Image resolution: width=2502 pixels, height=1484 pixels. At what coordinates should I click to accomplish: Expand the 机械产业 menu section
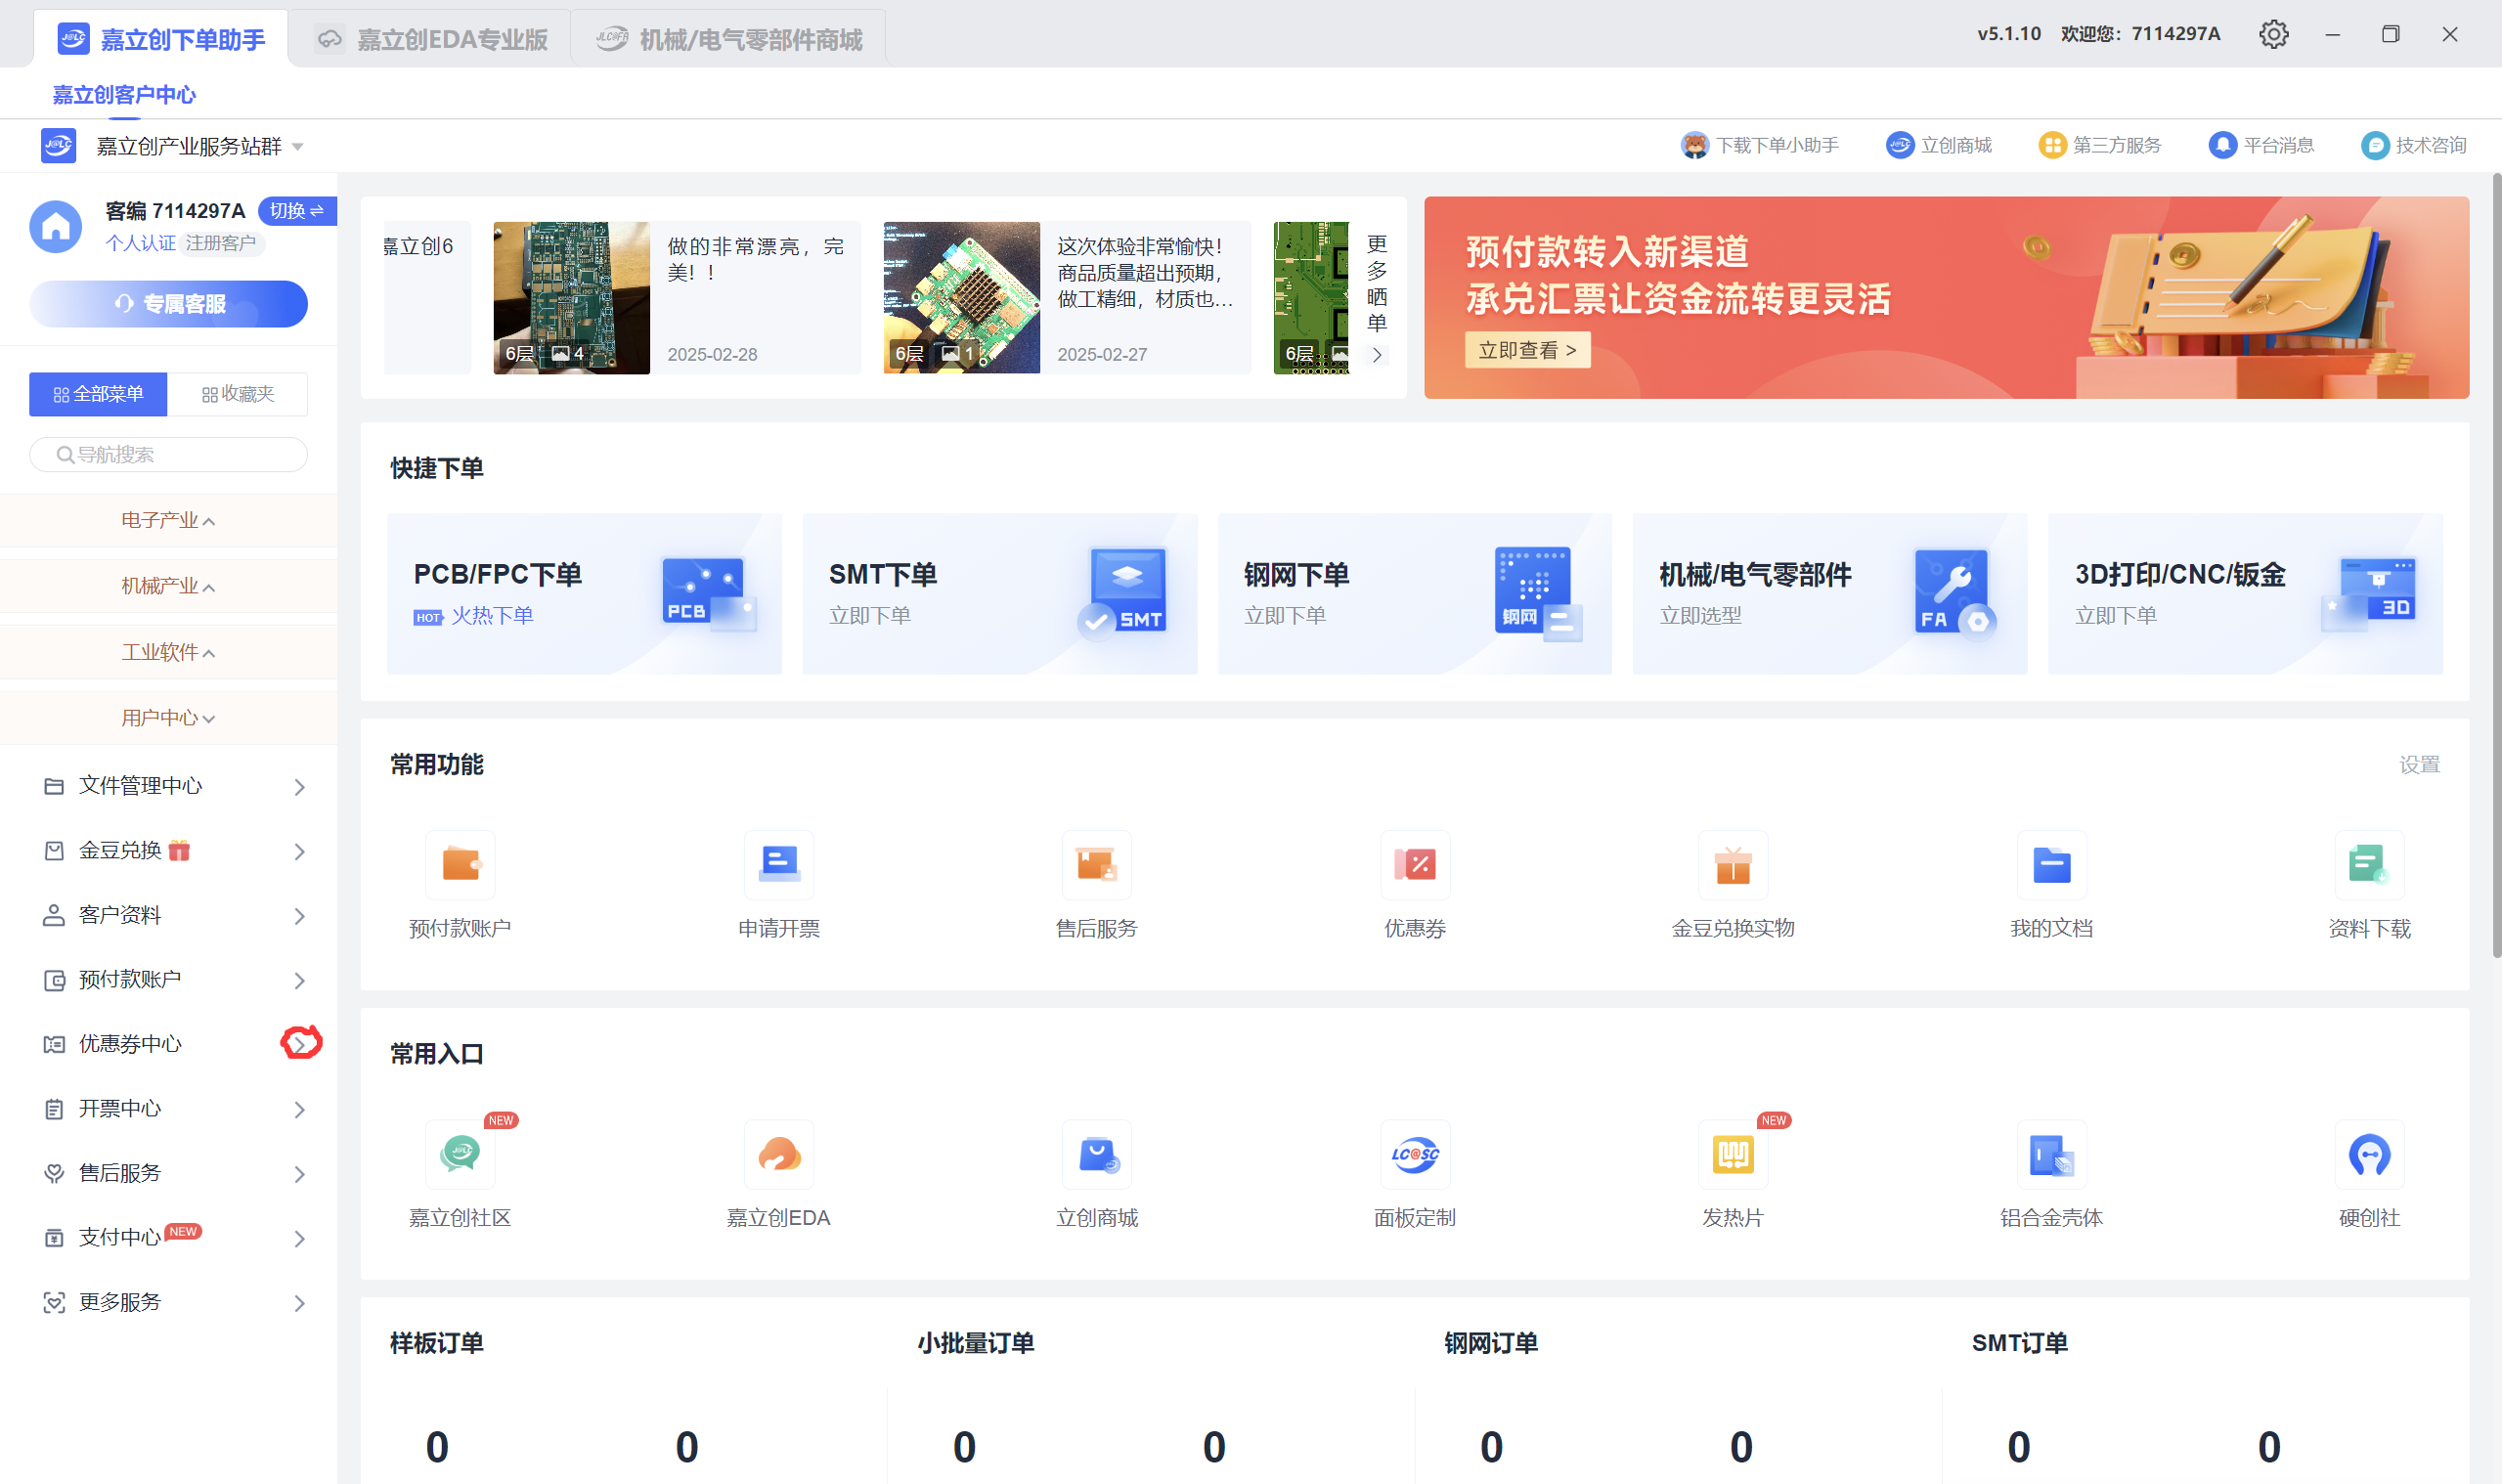(x=168, y=586)
